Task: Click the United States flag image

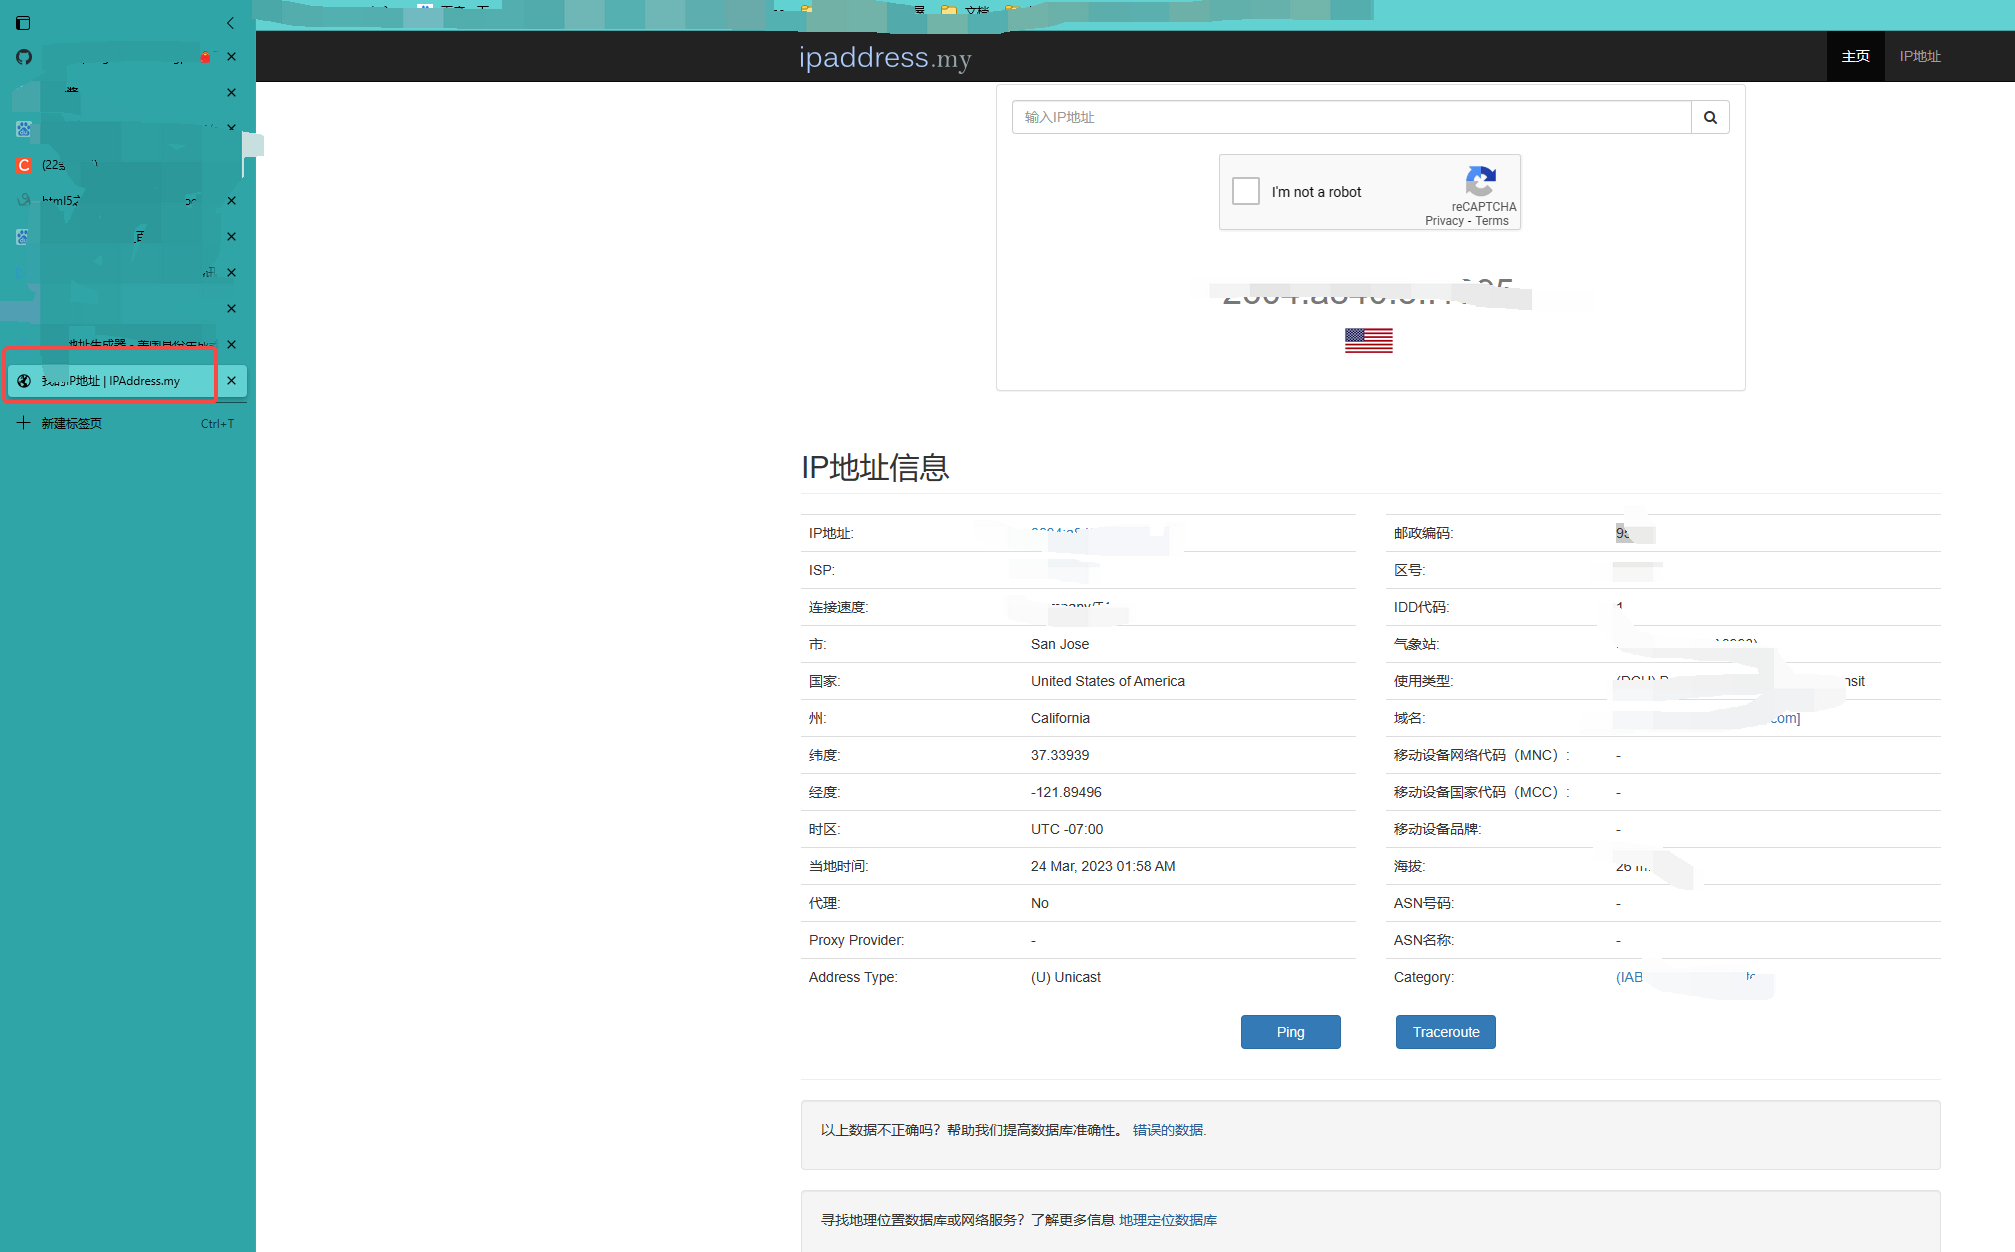Action: (1368, 341)
